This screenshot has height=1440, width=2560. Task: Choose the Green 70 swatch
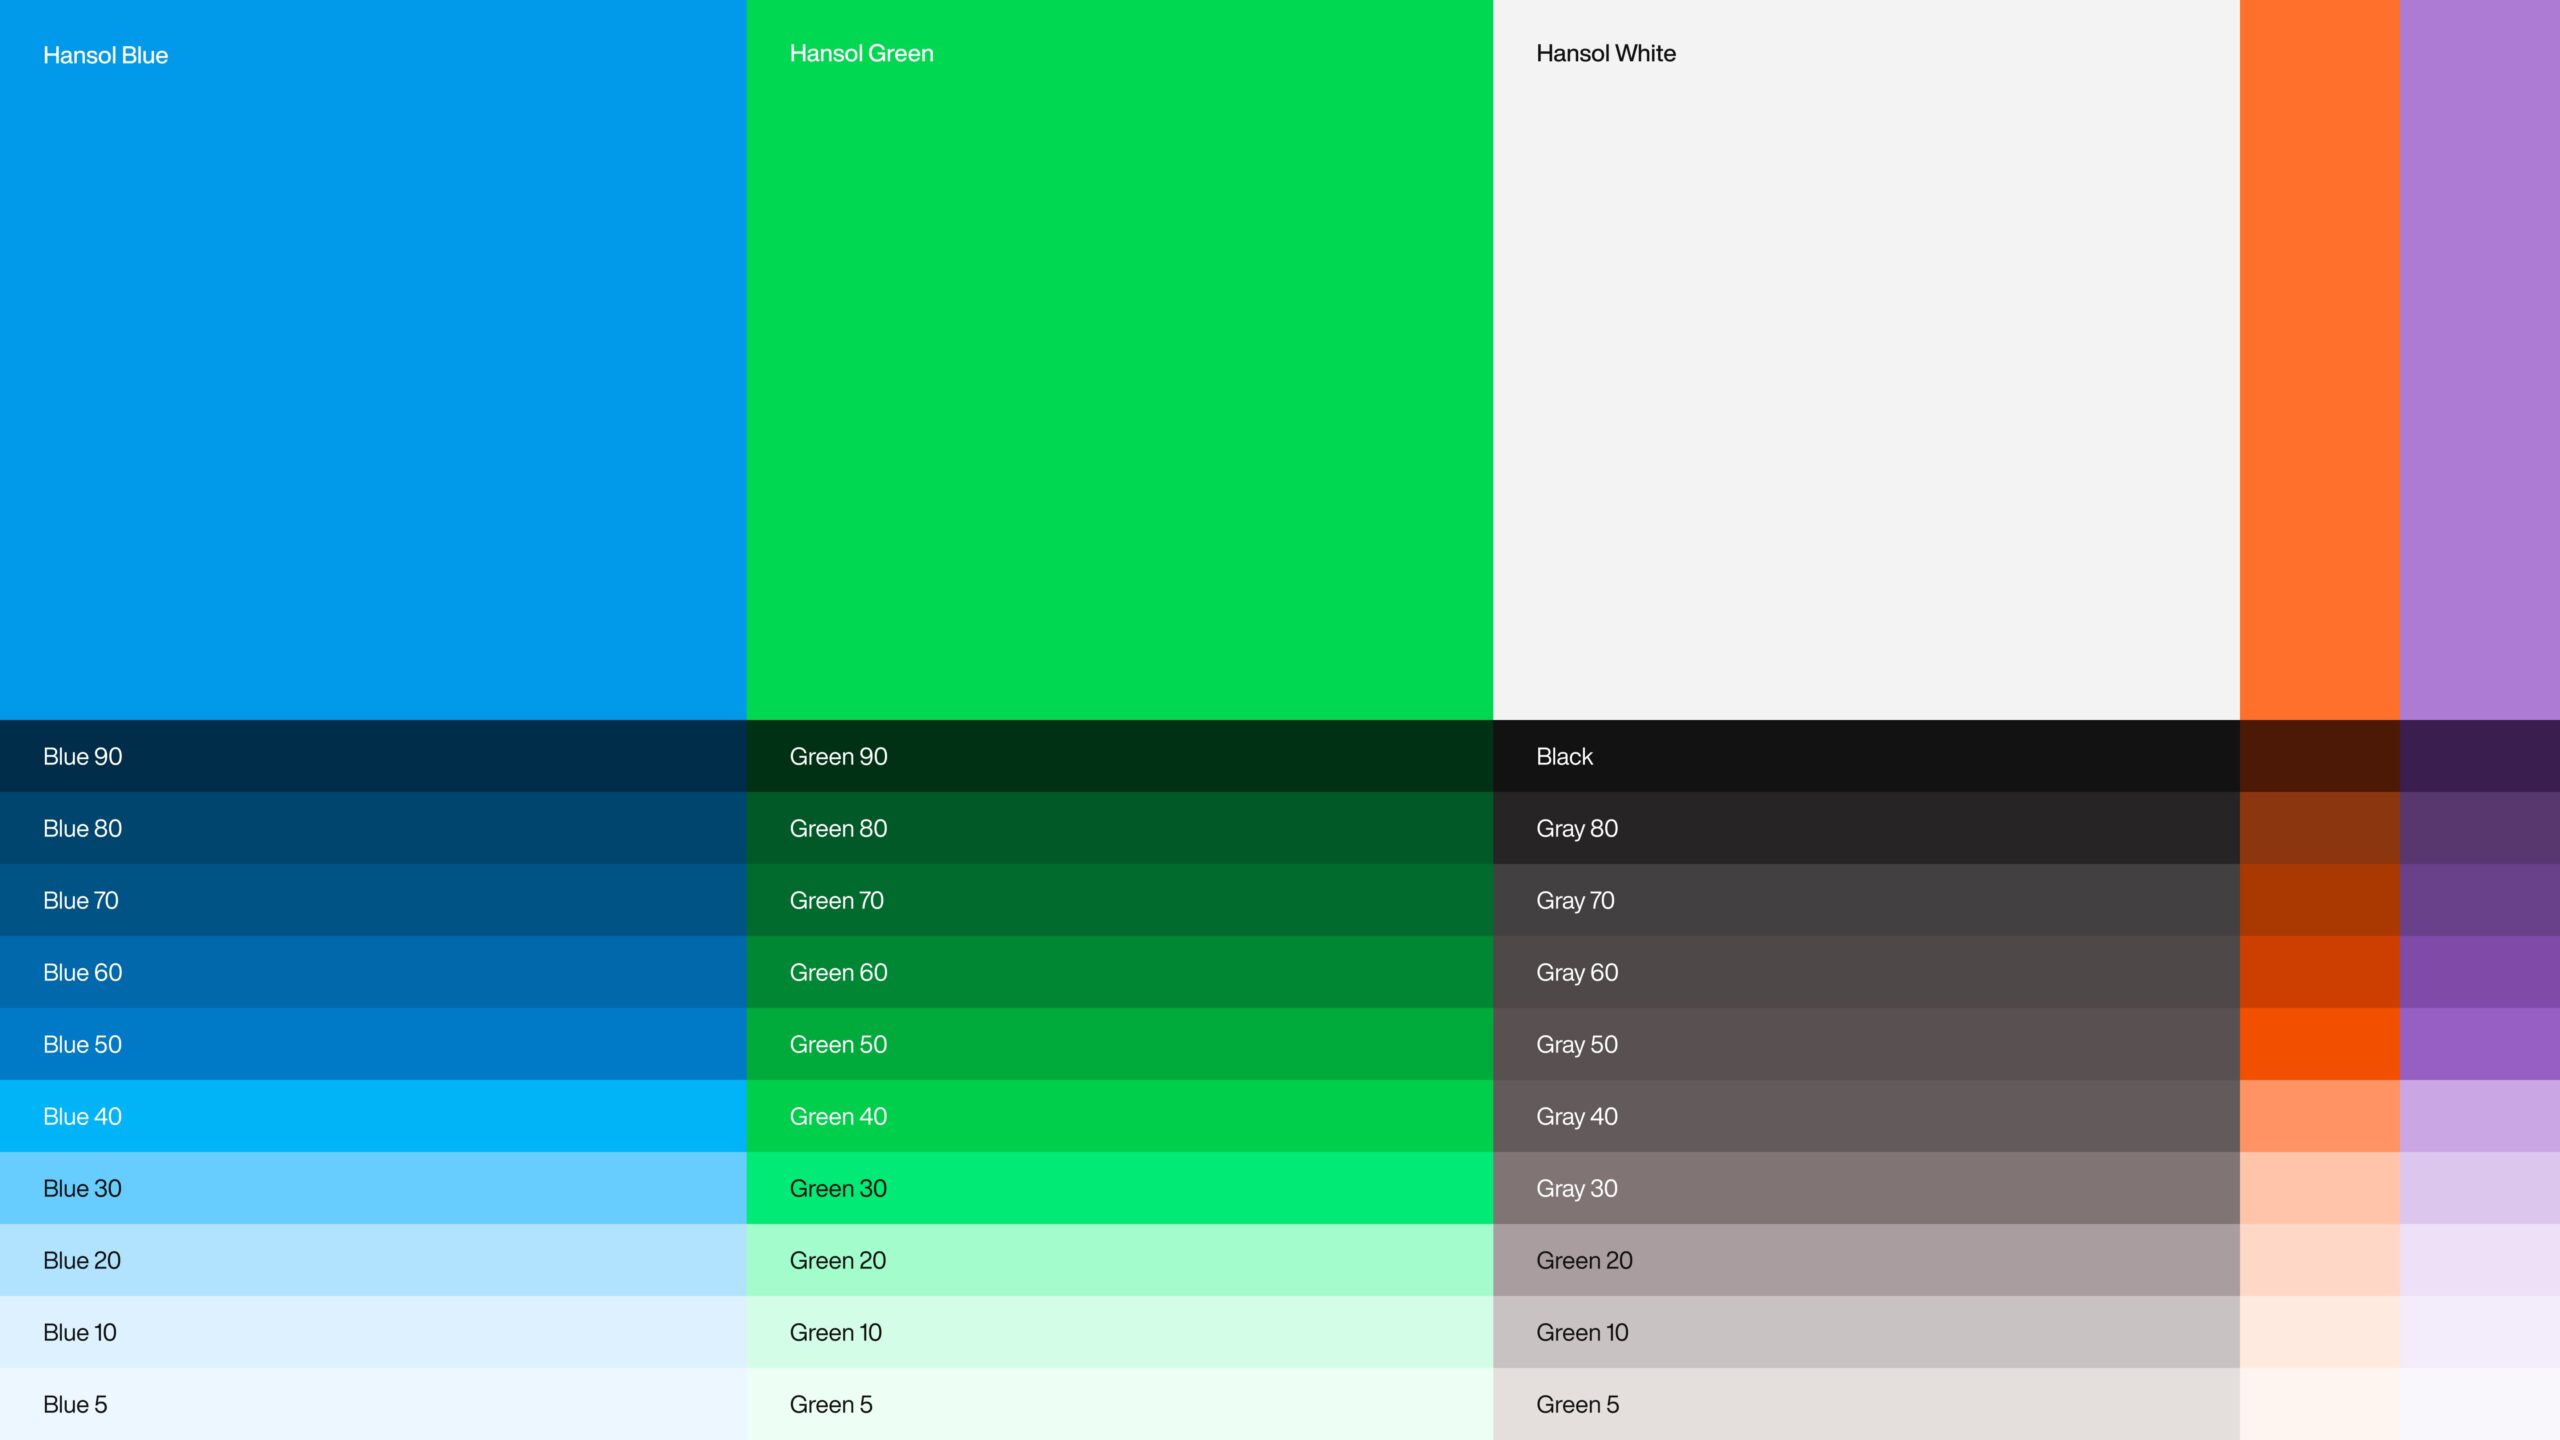point(1119,900)
